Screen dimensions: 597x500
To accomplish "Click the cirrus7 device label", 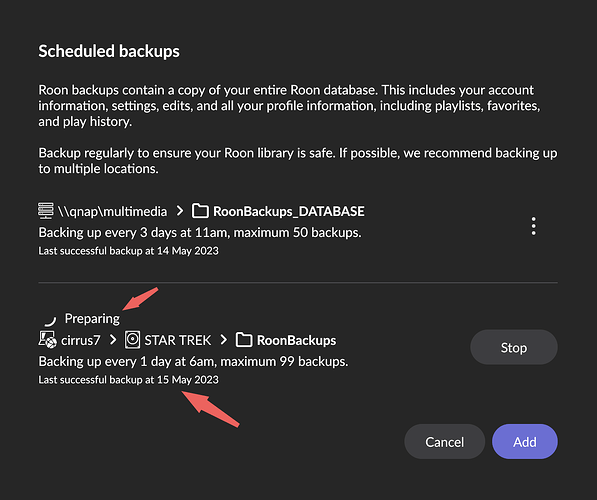I will 80,340.
